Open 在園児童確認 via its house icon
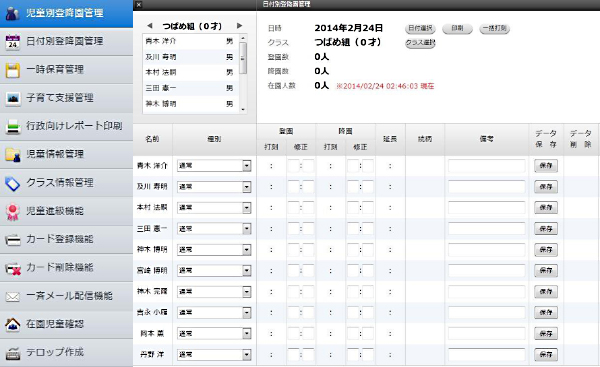This screenshot has width=600, height=367. pos(12,325)
